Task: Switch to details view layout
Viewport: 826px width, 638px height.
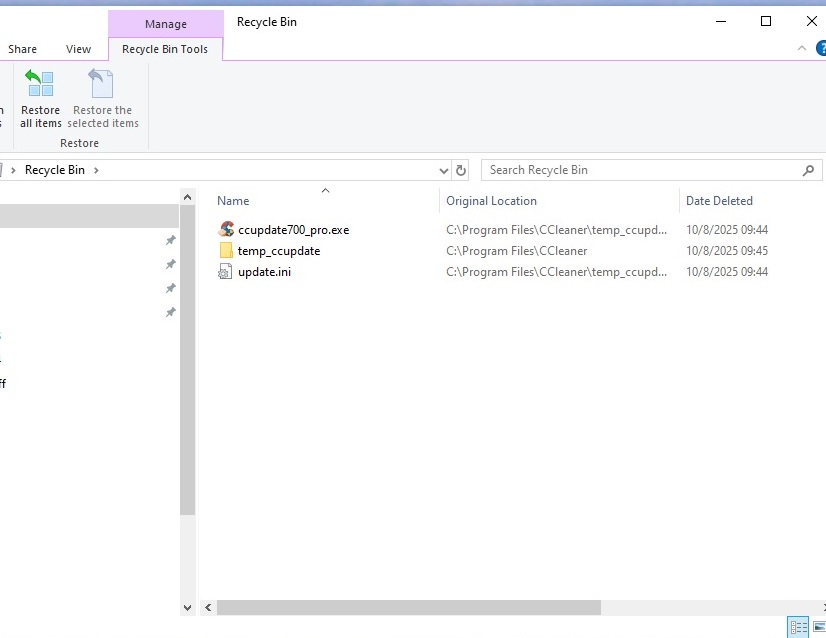Action: pos(798,627)
